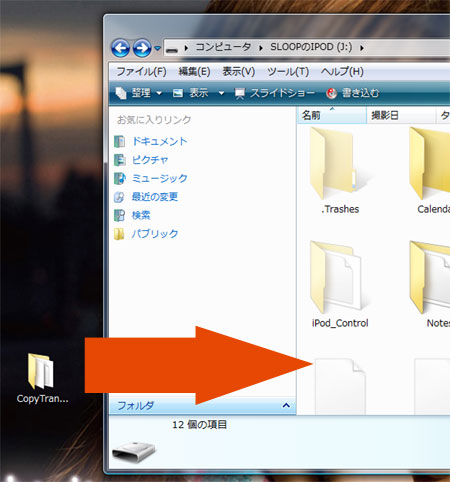Click 書き込む burn toolbar button
Screen dimensions: 450x482
tap(352, 93)
